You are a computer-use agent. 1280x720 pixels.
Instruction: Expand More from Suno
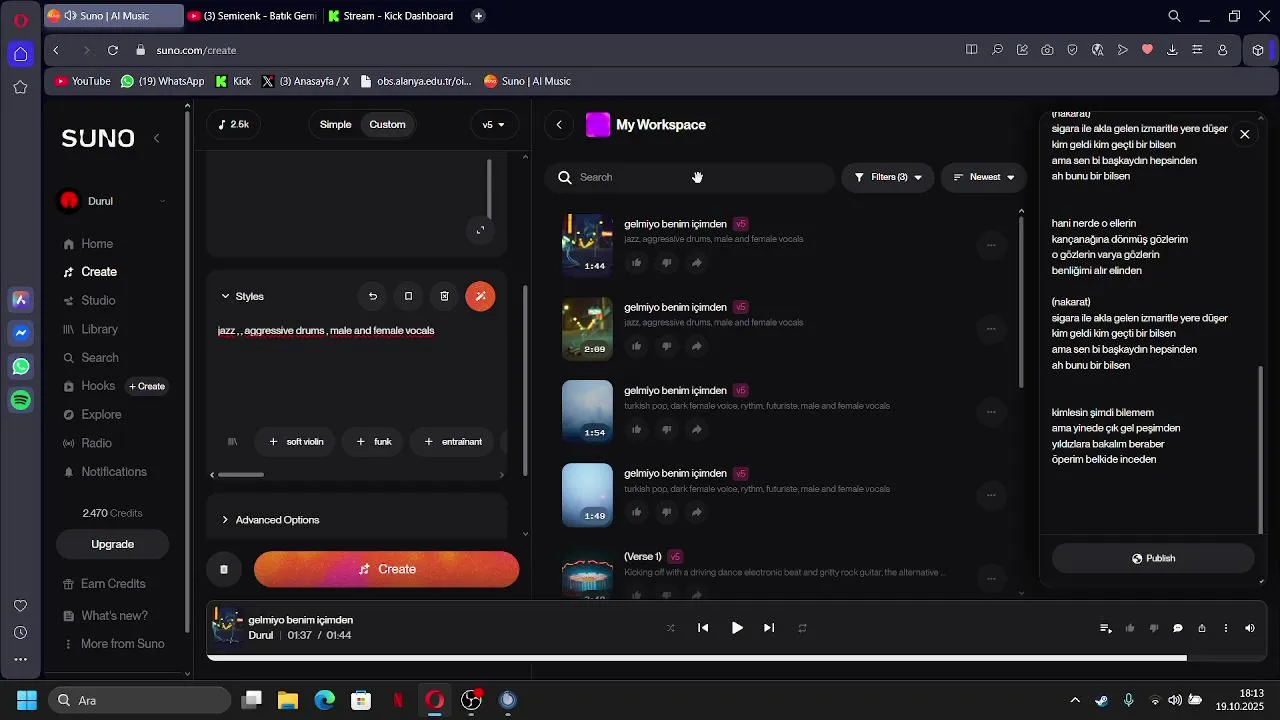point(113,644)
